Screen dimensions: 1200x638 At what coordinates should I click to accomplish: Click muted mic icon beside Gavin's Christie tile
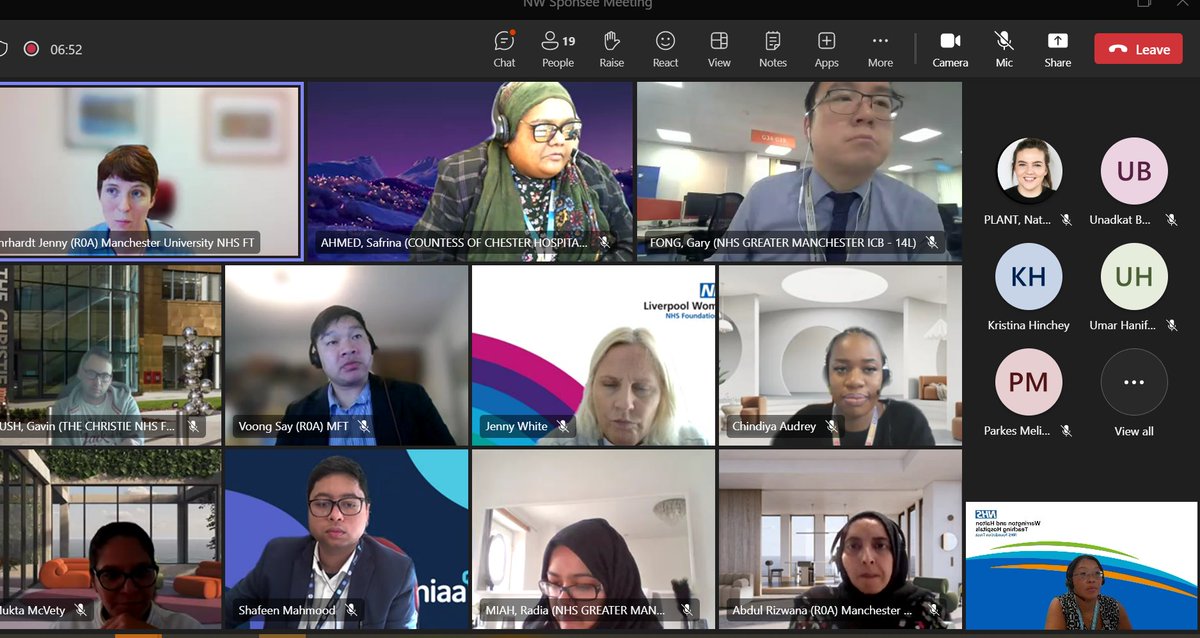(193, 426)
